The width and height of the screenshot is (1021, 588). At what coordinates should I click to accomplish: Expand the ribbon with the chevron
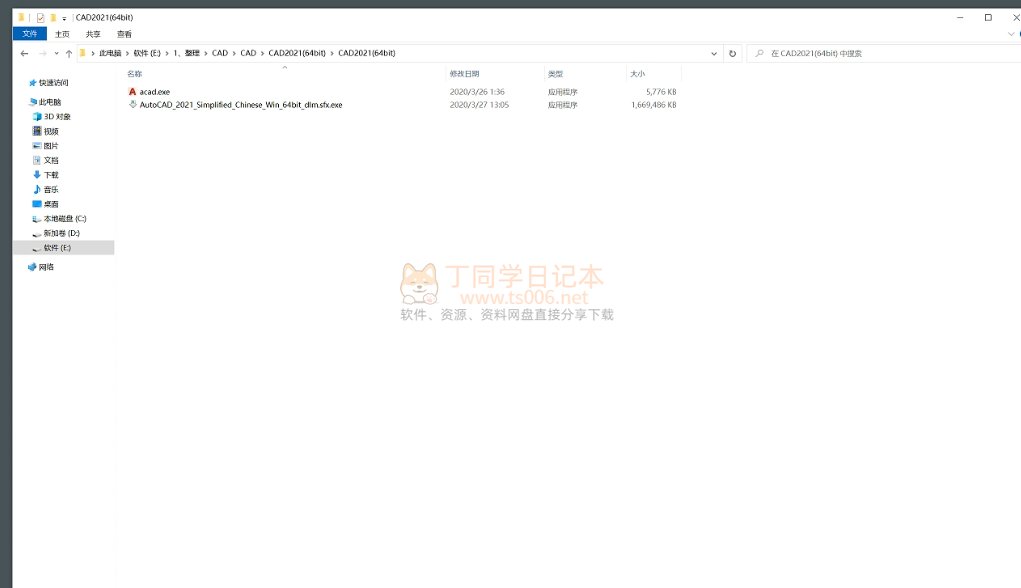1011,34
